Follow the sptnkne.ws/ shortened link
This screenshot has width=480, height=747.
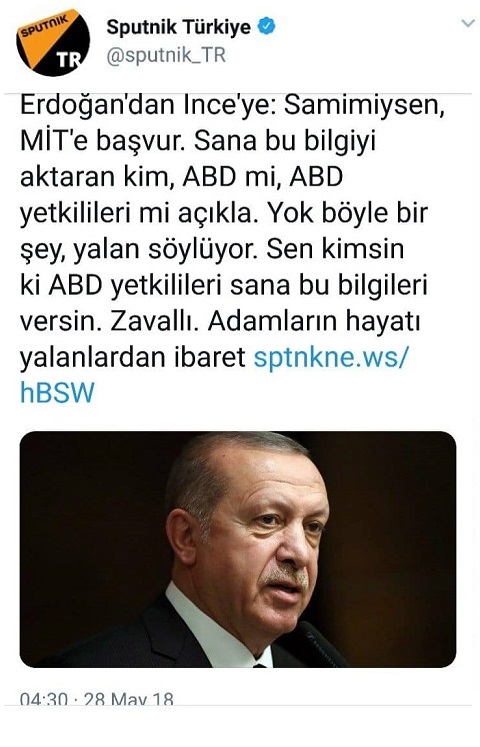click(331, 357)
